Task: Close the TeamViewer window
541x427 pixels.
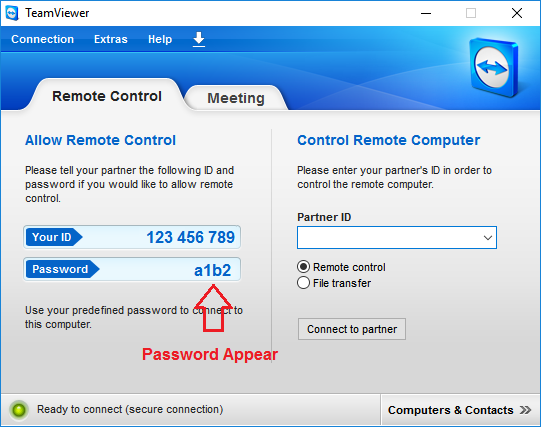Action: (x=517, y=13)
